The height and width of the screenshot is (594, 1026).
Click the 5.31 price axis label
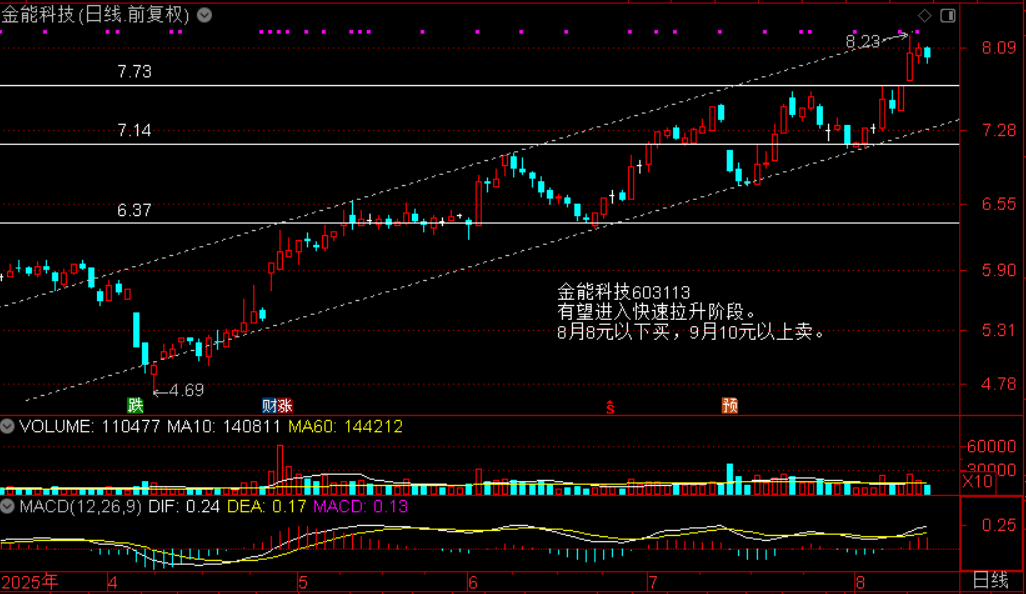[999, 330]
